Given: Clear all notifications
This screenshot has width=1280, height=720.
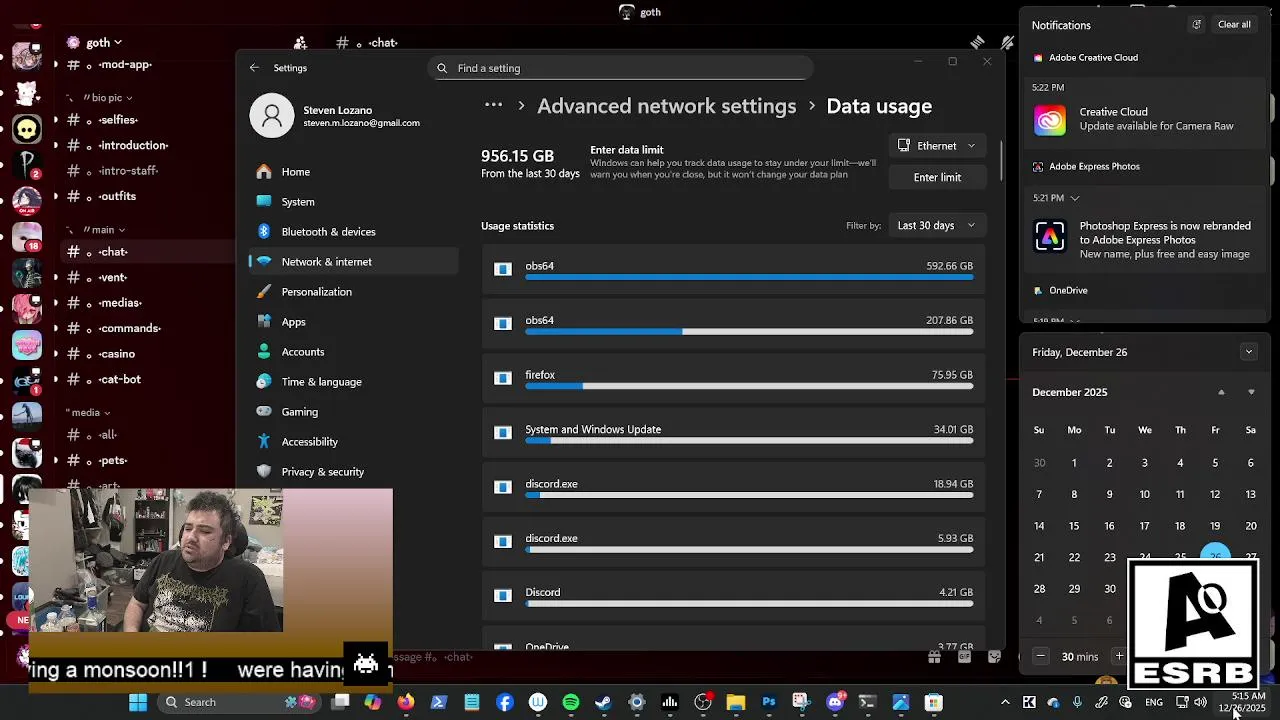Looking at the screenshot, I should point(1234,25).
